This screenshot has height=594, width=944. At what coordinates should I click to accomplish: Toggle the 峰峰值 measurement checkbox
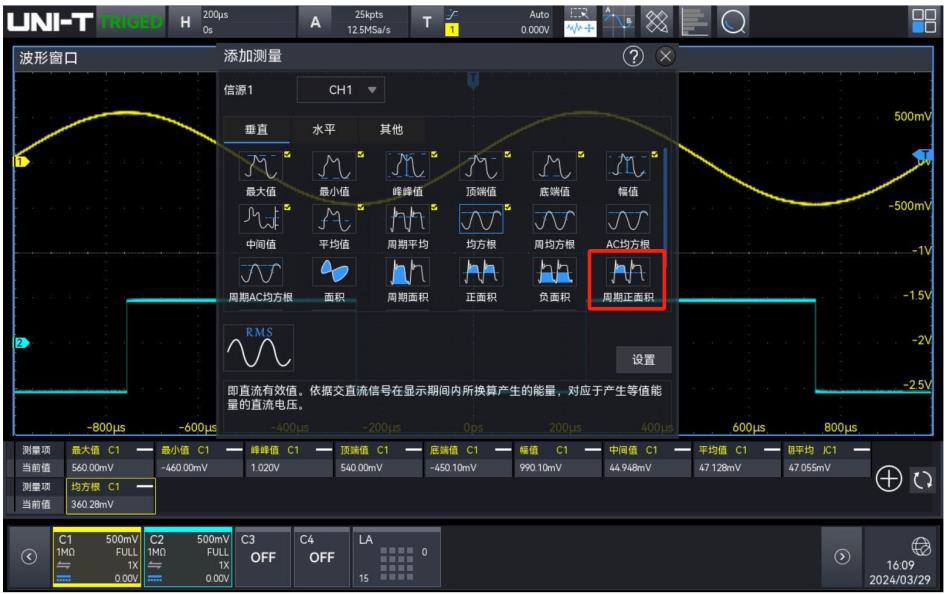point(407,167)
